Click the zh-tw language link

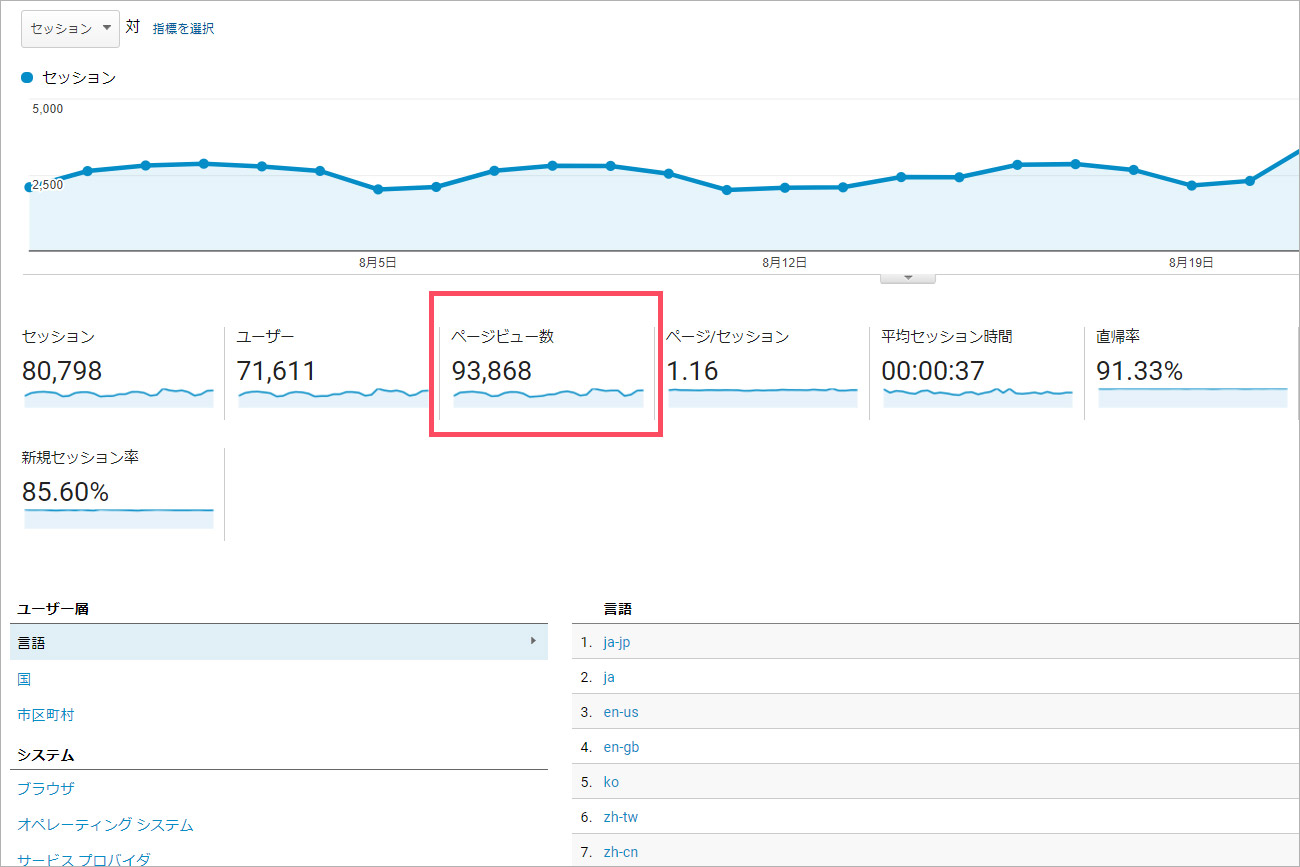(621, 817)
